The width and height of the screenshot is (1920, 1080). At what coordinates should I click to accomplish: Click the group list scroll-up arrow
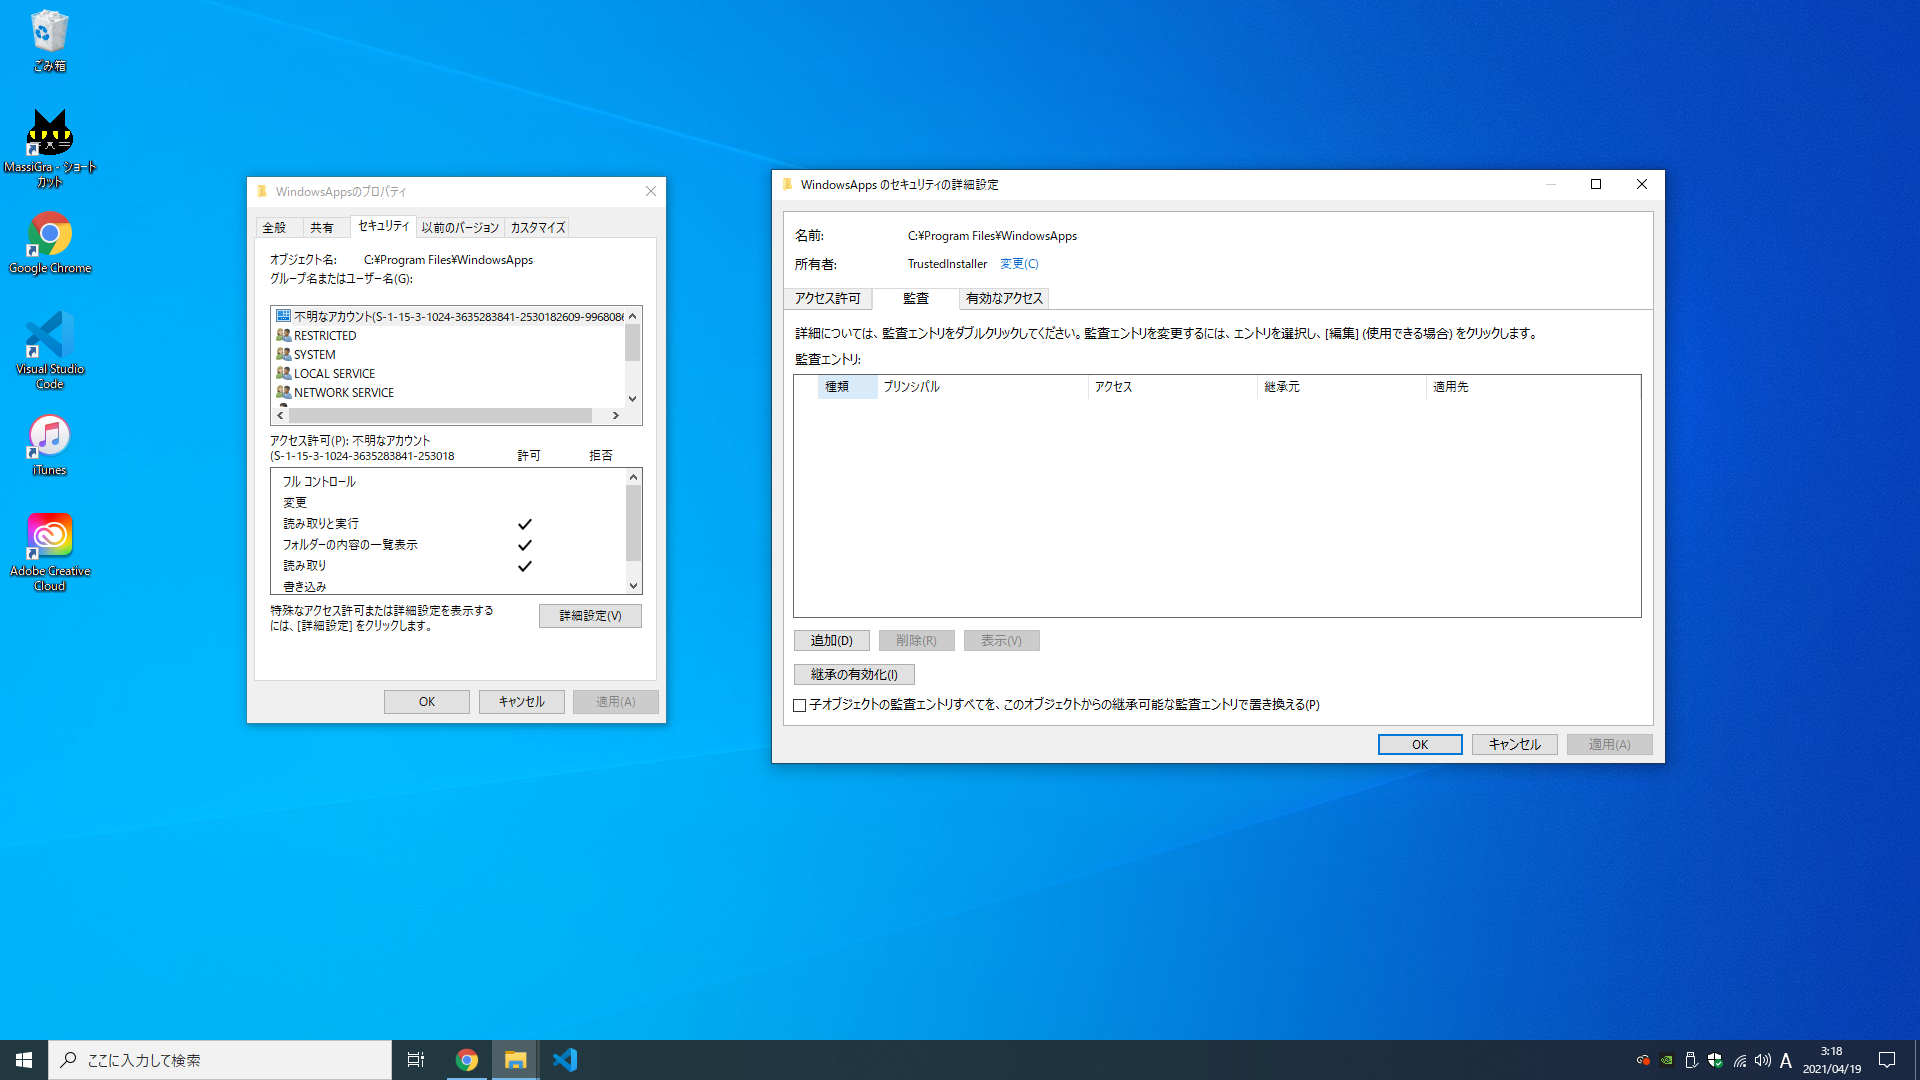click(x=632, y=316)
